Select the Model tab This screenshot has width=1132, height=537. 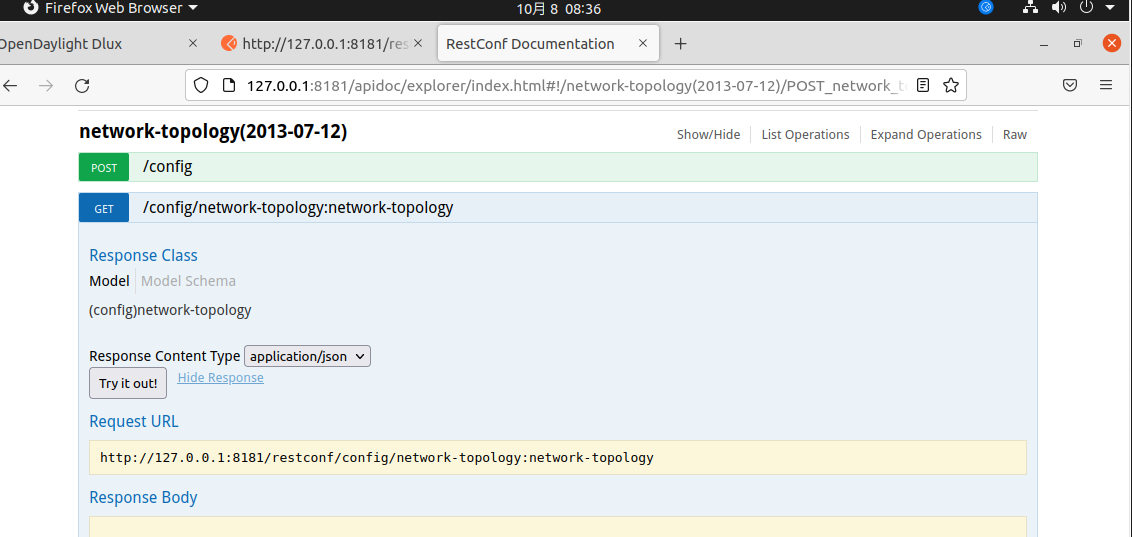click(x=109, y=281)
